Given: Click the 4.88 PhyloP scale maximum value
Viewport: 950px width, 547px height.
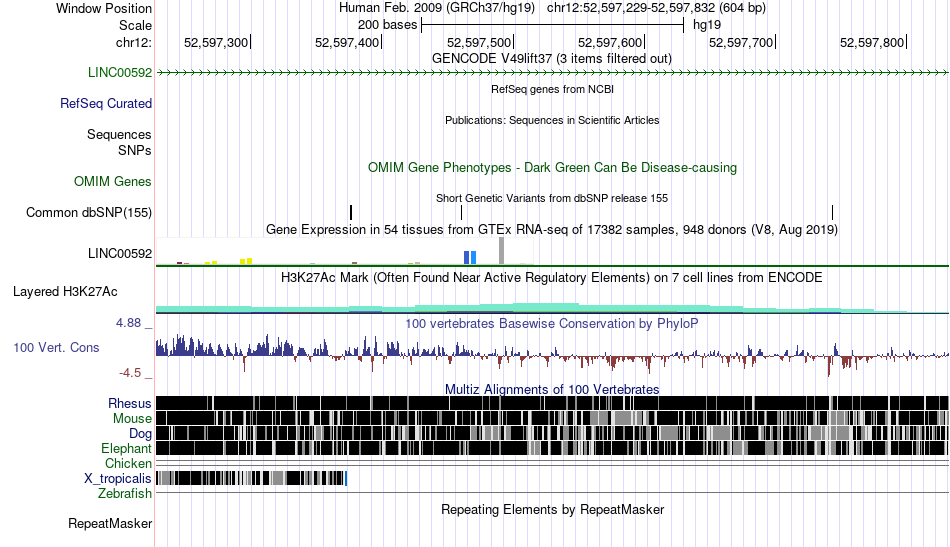Looking at the screenshot, I should coord(128,323).
